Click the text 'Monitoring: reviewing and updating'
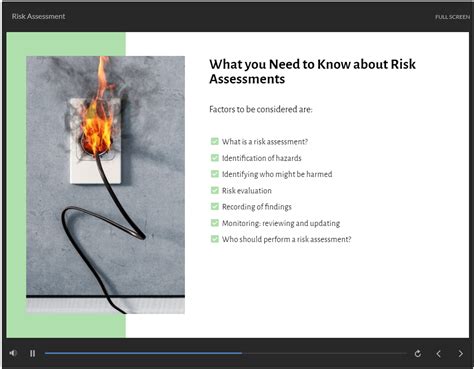 point(281,223)
